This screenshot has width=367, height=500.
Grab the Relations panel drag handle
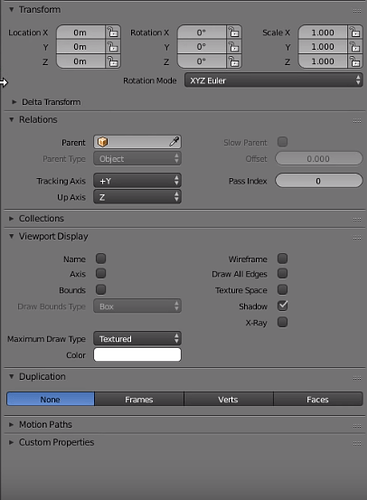pyautogui.click(x=357, y=120)
